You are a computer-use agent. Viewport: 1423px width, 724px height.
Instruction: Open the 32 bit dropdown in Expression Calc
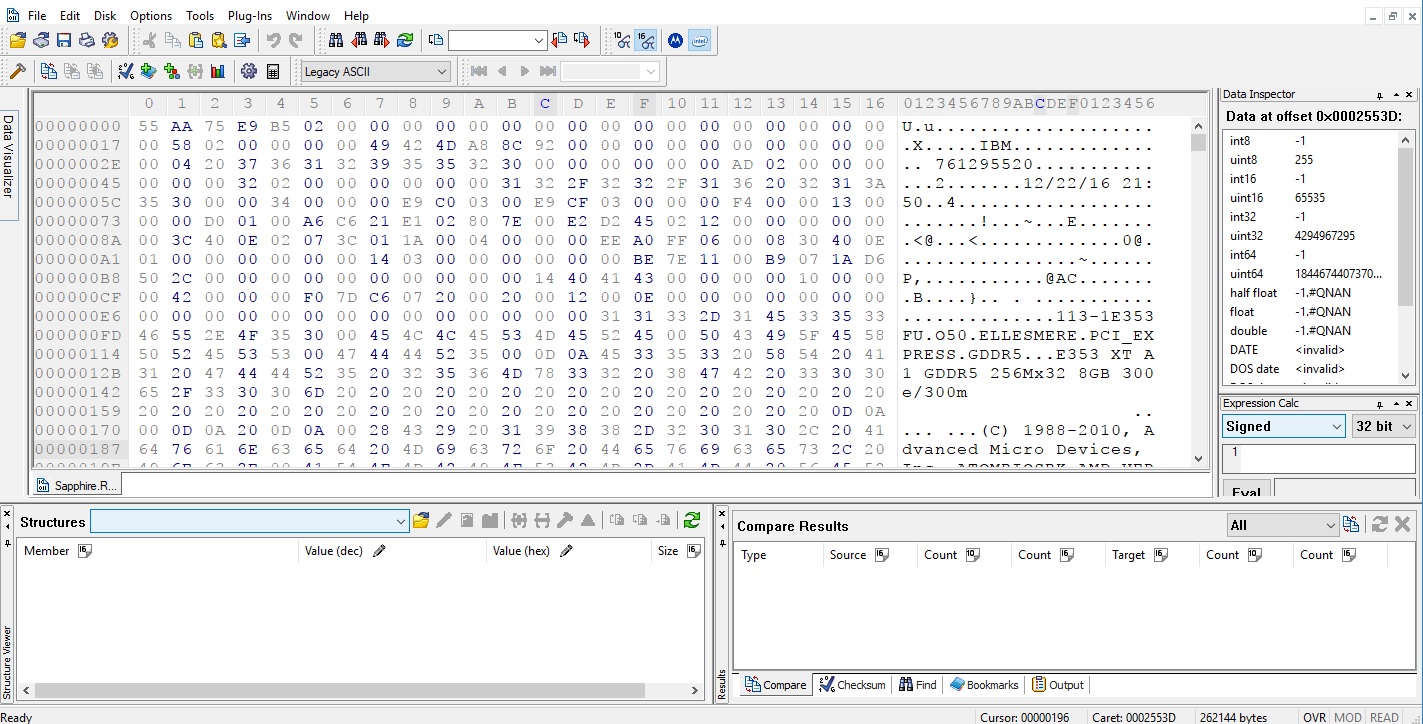[1384, 426]
